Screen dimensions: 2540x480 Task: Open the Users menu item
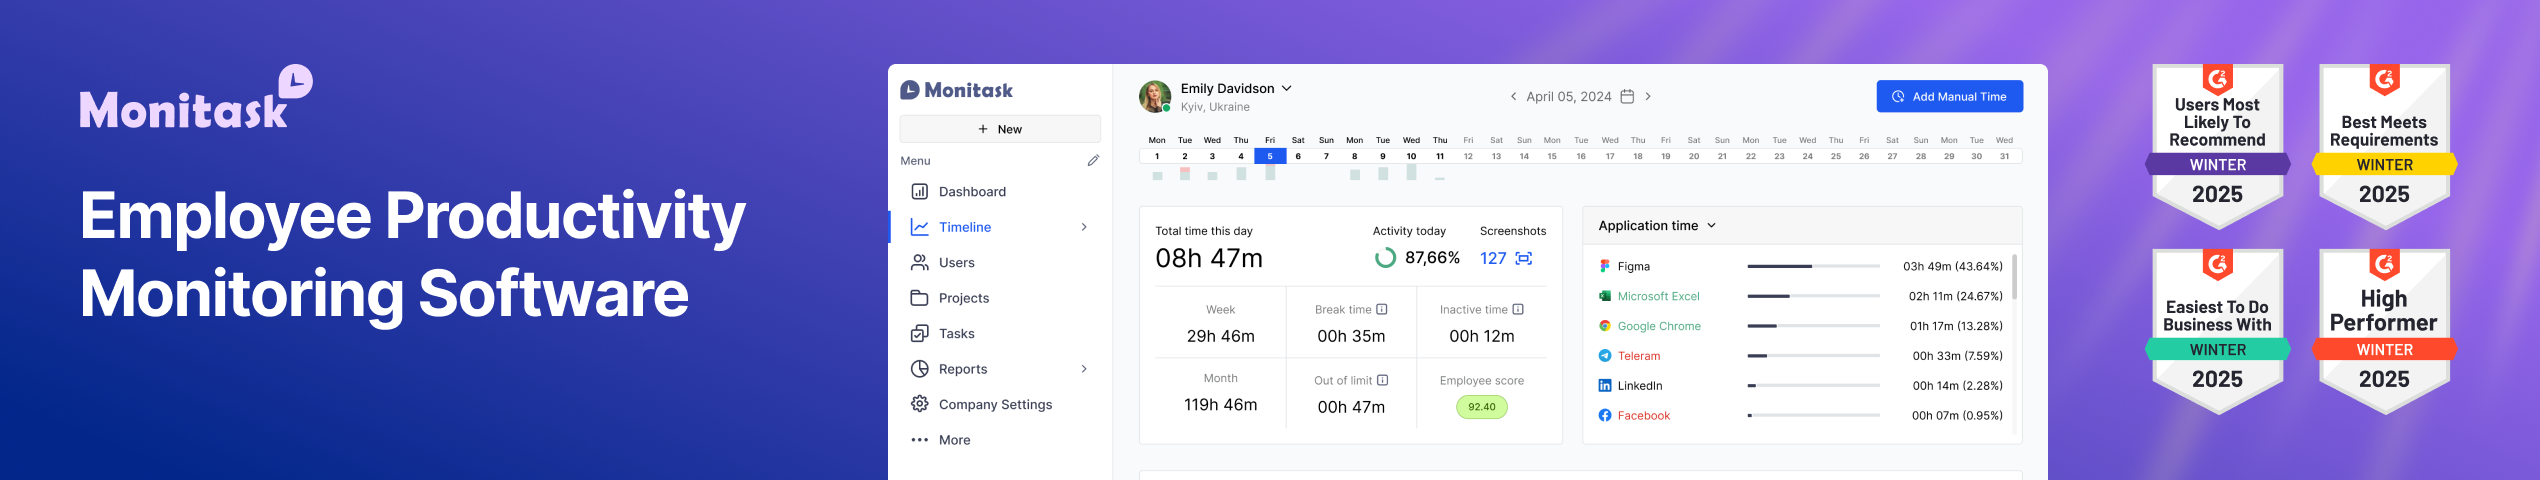[1000, 262]
